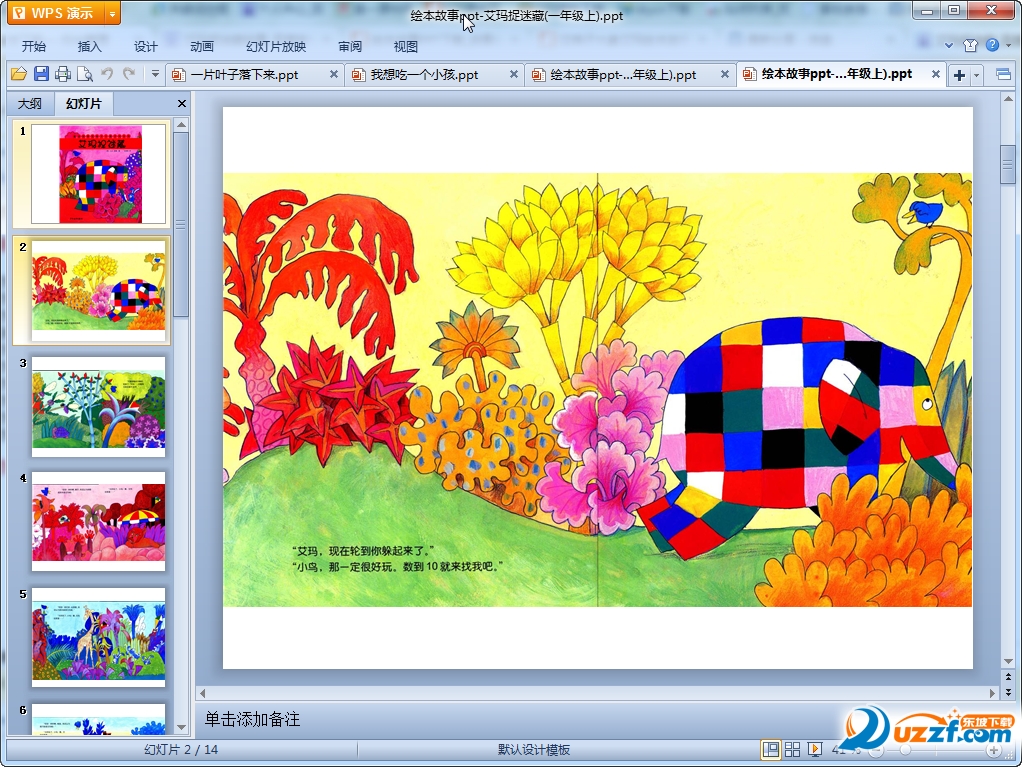Open the 审阅 menu tab
The image size is (1022, 767).
(350, 46)
